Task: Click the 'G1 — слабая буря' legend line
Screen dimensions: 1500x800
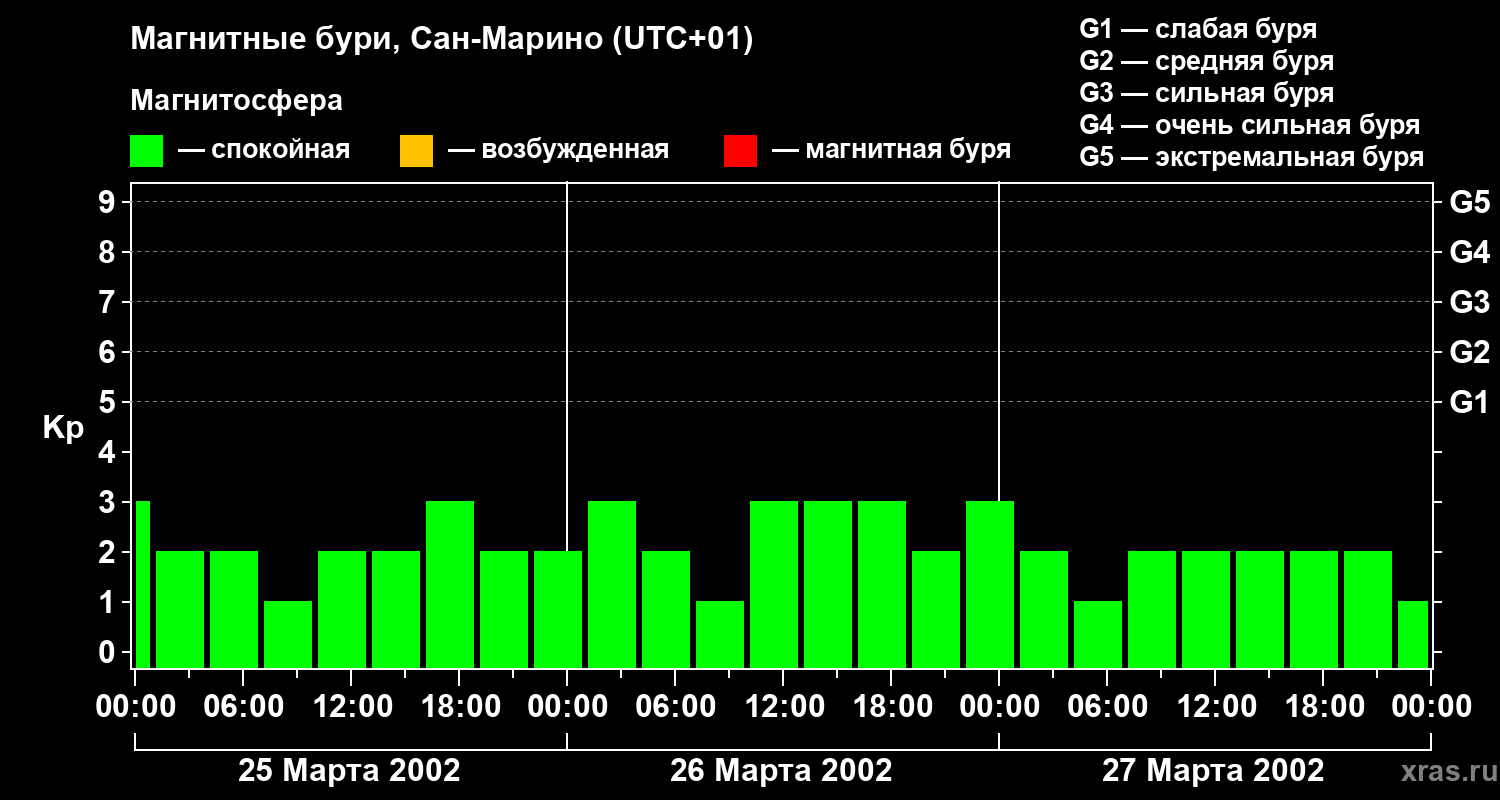Action: 1198,28
